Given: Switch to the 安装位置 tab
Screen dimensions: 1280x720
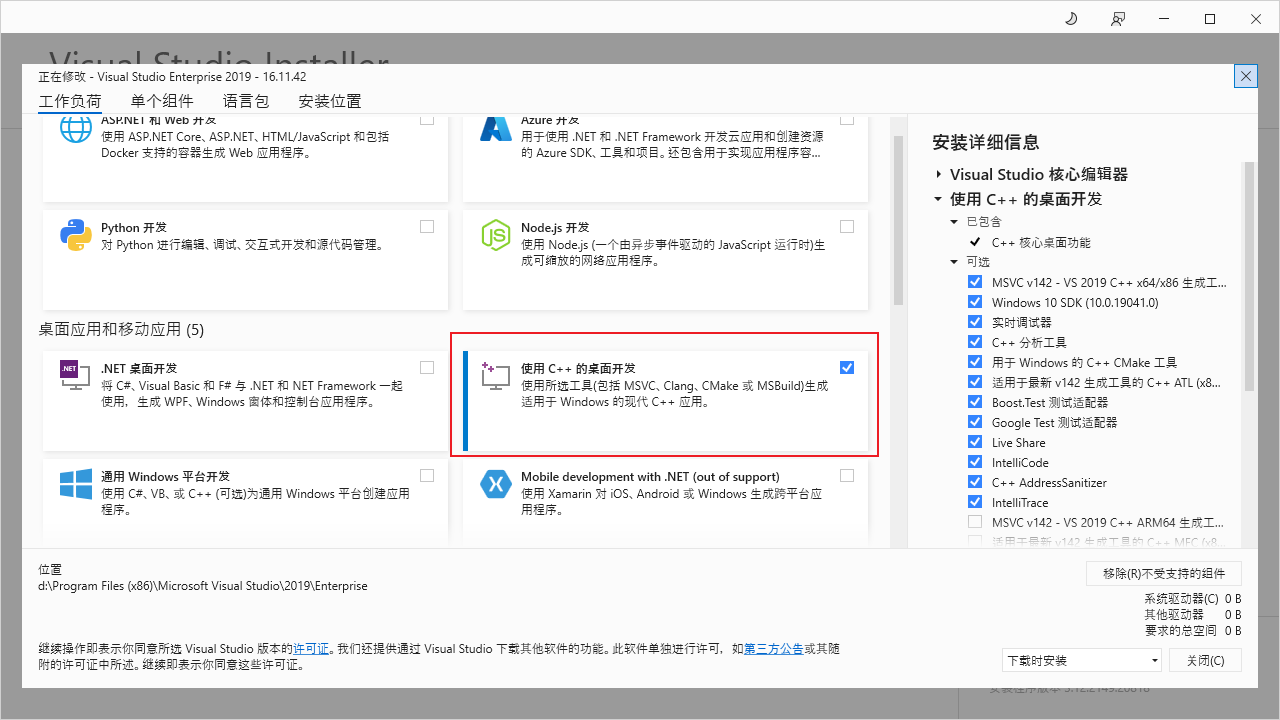Looking at the screenshot, I should click(x=330, y=101).
